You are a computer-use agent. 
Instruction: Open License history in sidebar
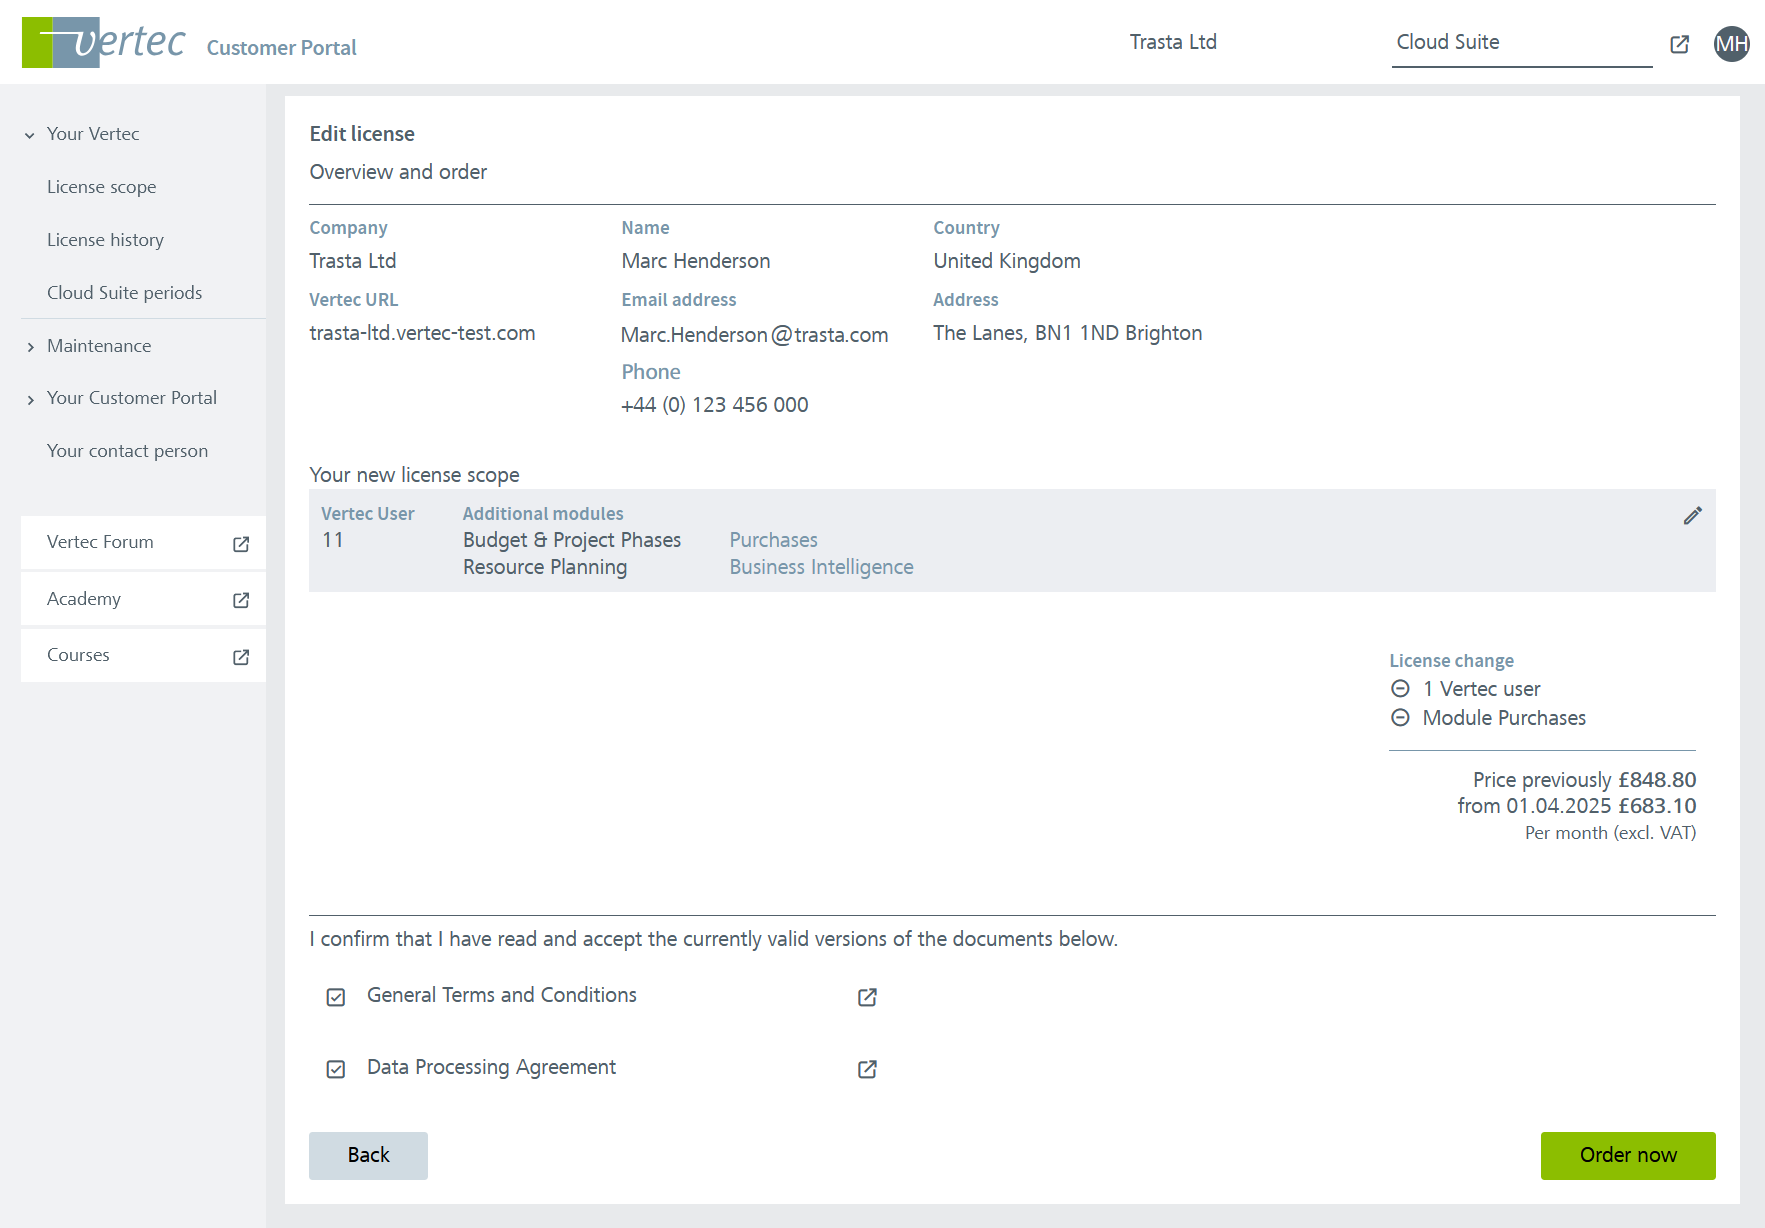105,240
